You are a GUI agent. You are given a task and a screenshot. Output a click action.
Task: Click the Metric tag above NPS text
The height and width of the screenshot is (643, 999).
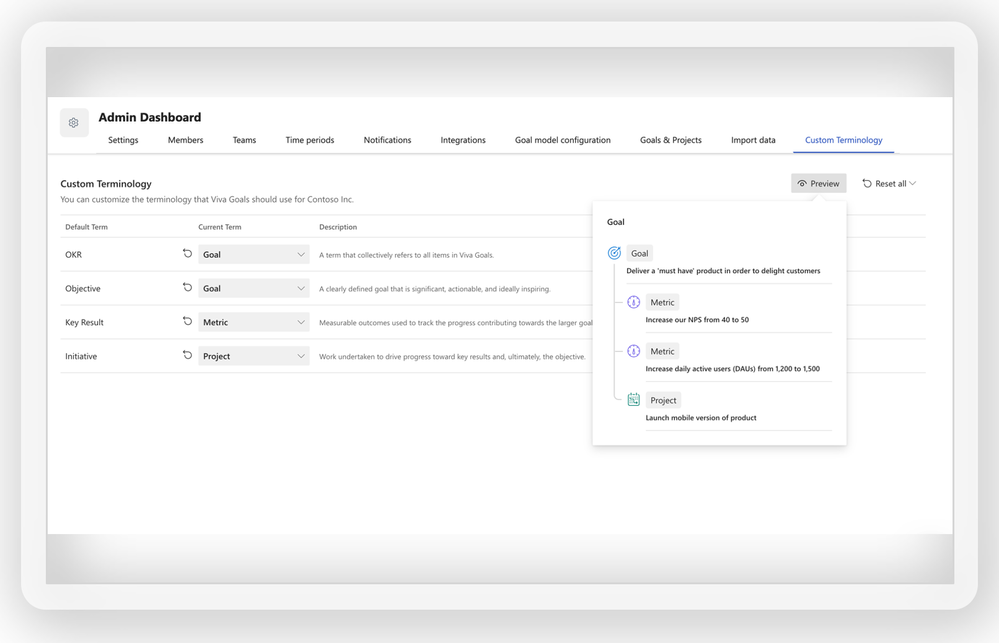pyautogui.click(x=662, y=302)
